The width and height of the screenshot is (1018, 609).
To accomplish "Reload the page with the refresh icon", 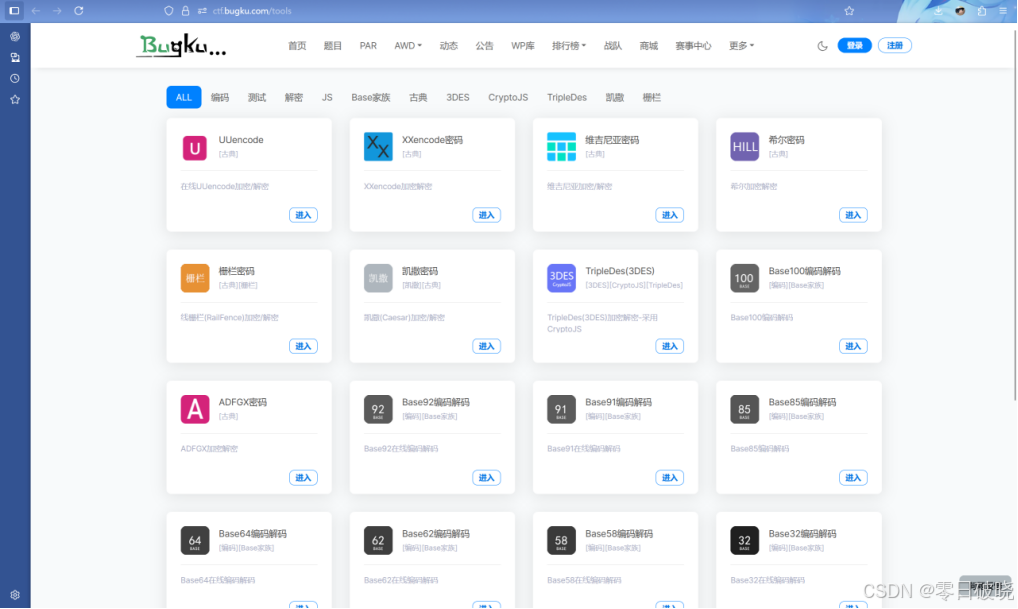I will [x=79, y=10].
